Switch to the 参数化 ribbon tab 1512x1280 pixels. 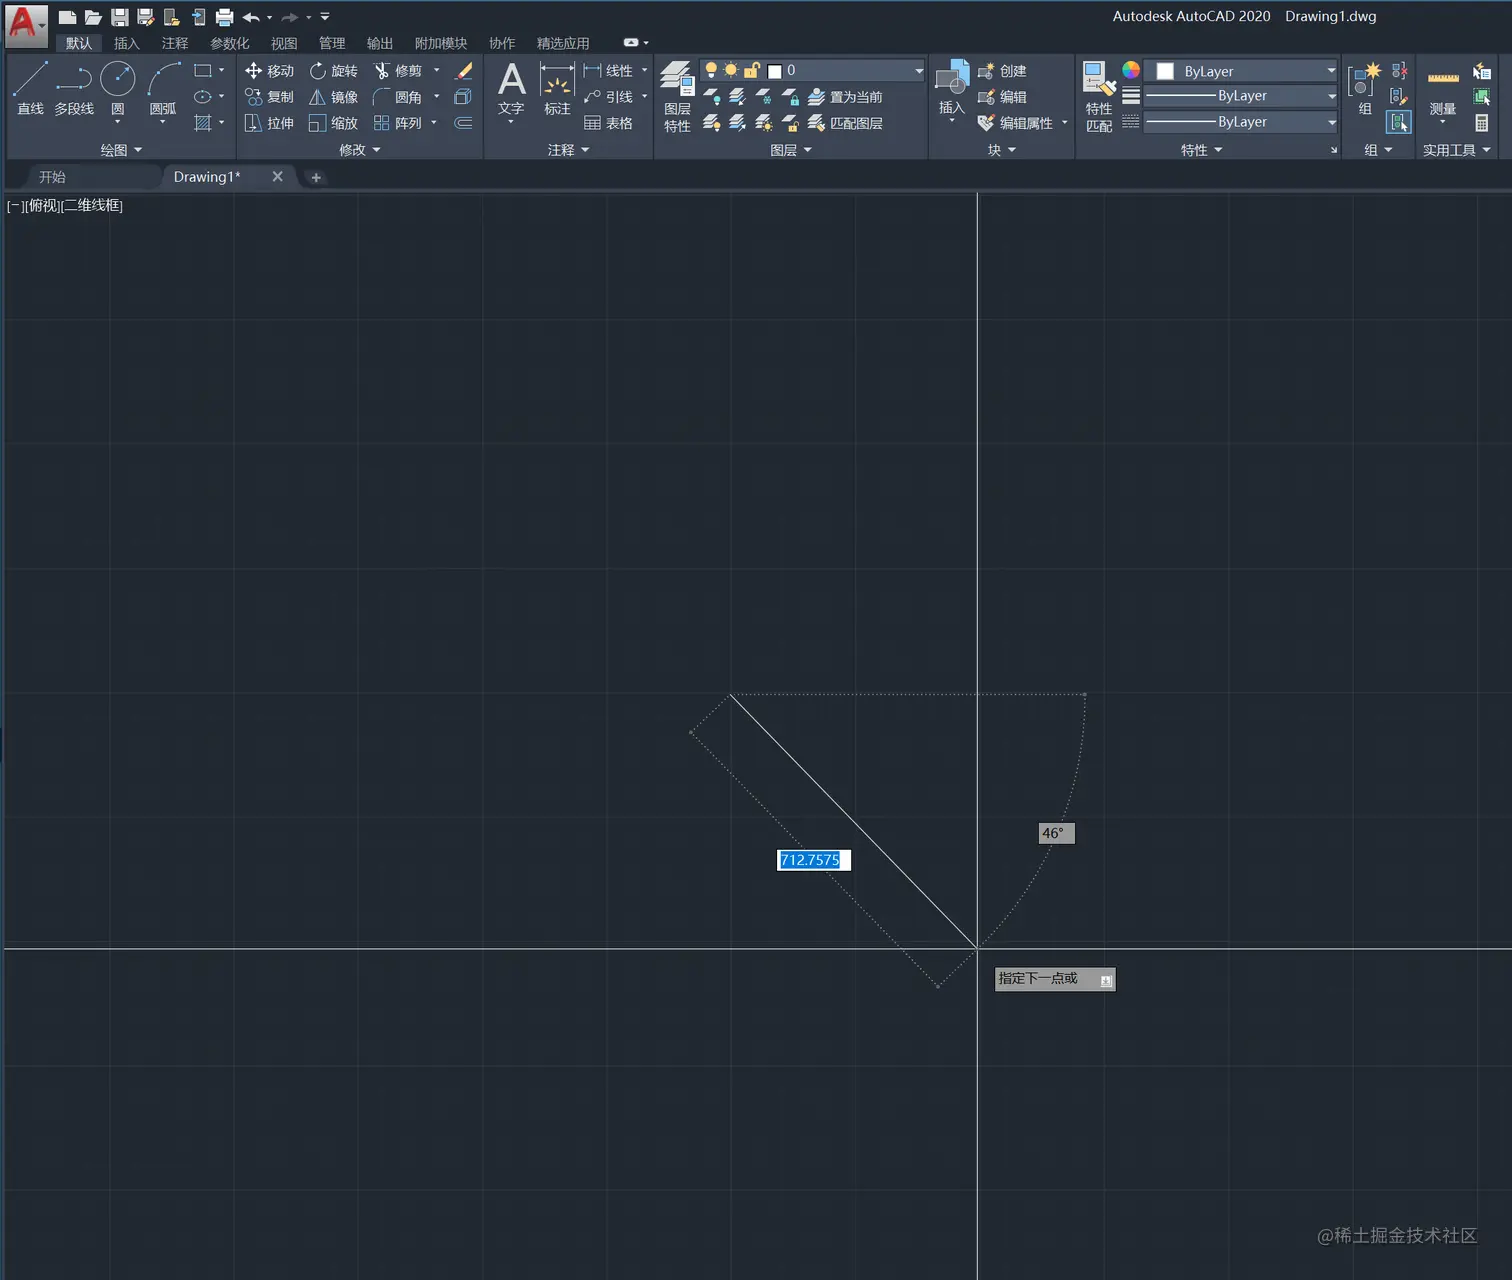[230, 43]
